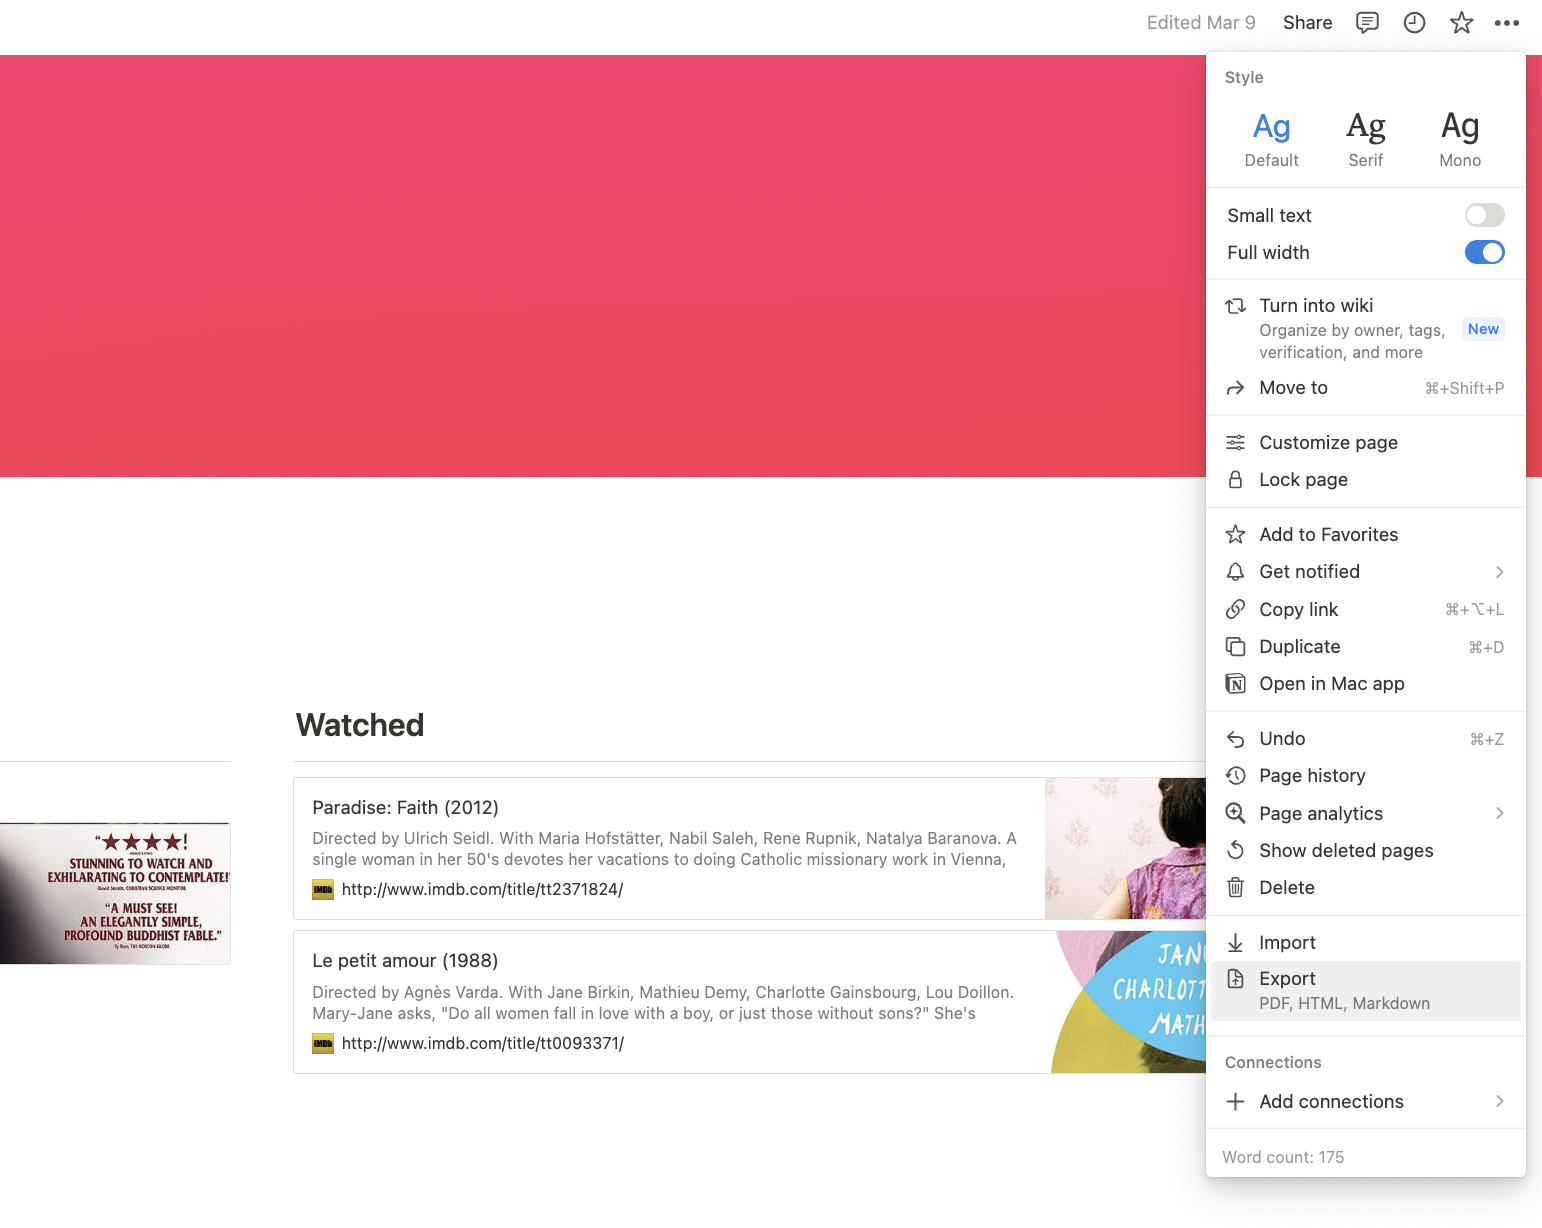1542x1228 pixels.
Task: Click the Delete trash can icon
Action: (1236, 888)
